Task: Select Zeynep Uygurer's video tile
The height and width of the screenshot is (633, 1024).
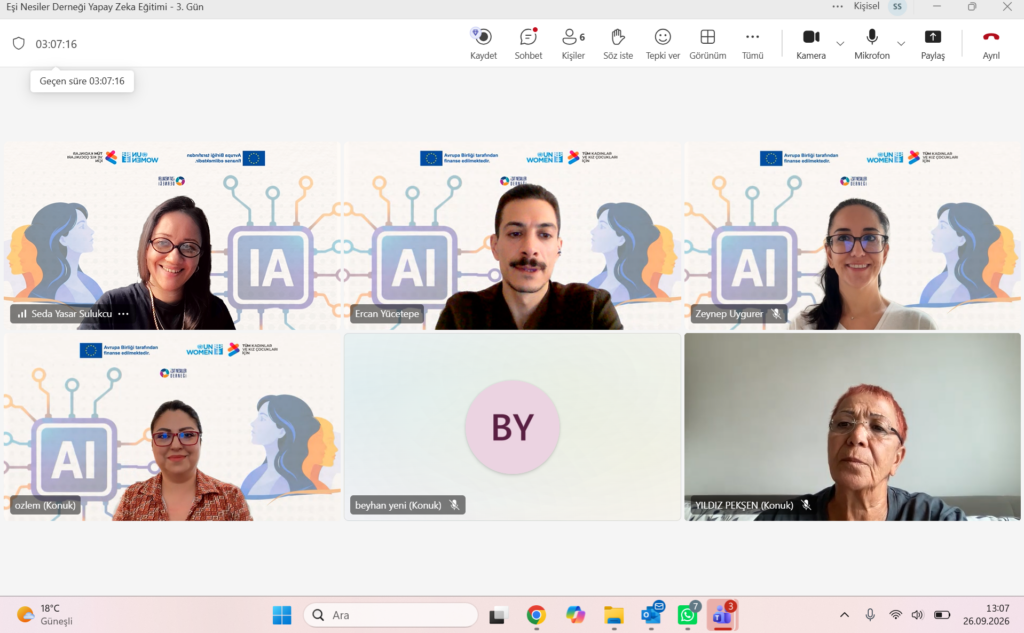Action: tap(852, 236)
